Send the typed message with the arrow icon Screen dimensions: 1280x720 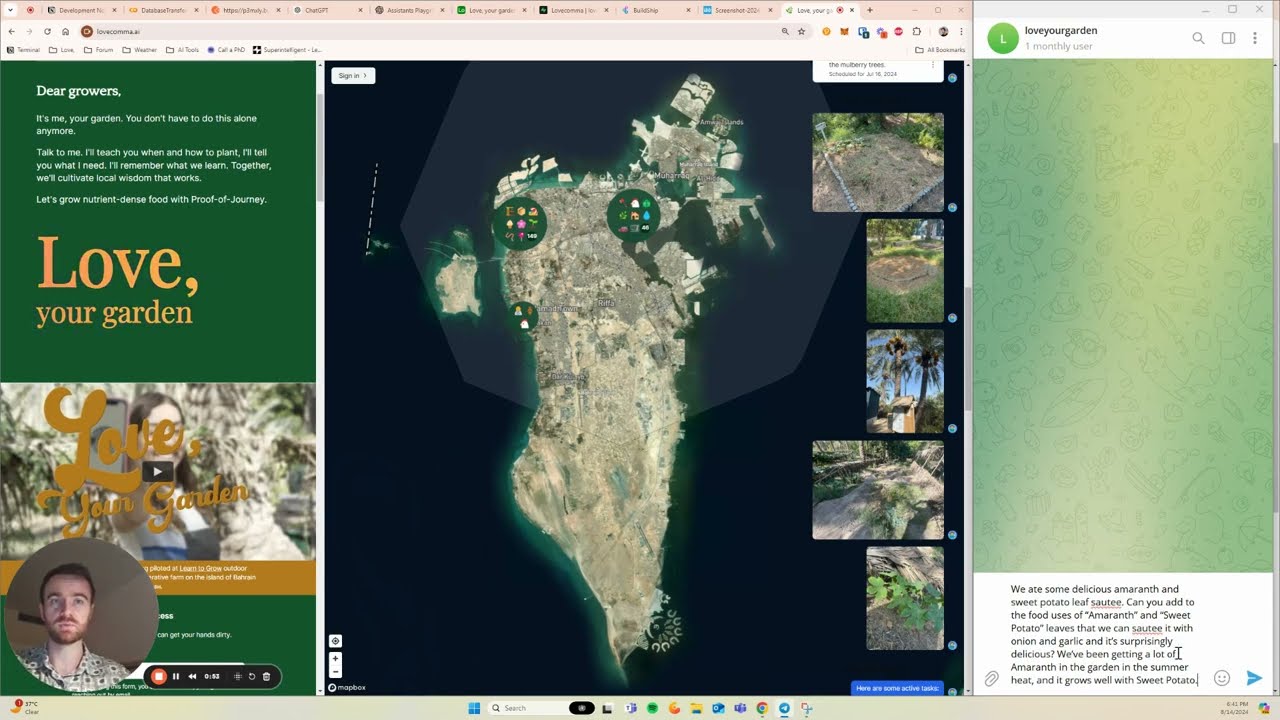(x=1255, y=677)
